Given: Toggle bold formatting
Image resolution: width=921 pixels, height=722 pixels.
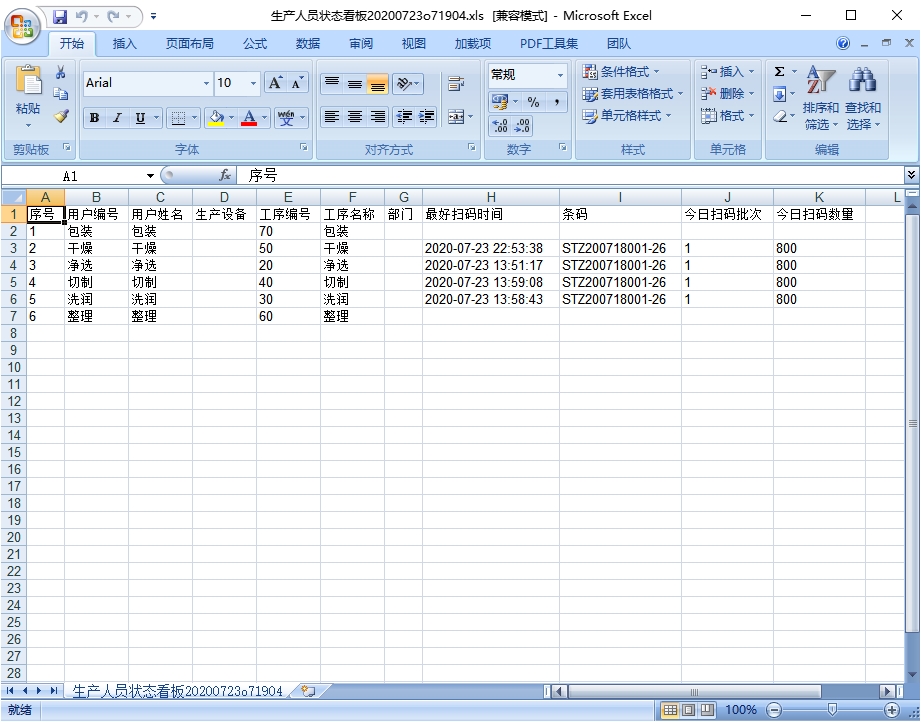Looking at the screenshot, I should pos(94,118).
